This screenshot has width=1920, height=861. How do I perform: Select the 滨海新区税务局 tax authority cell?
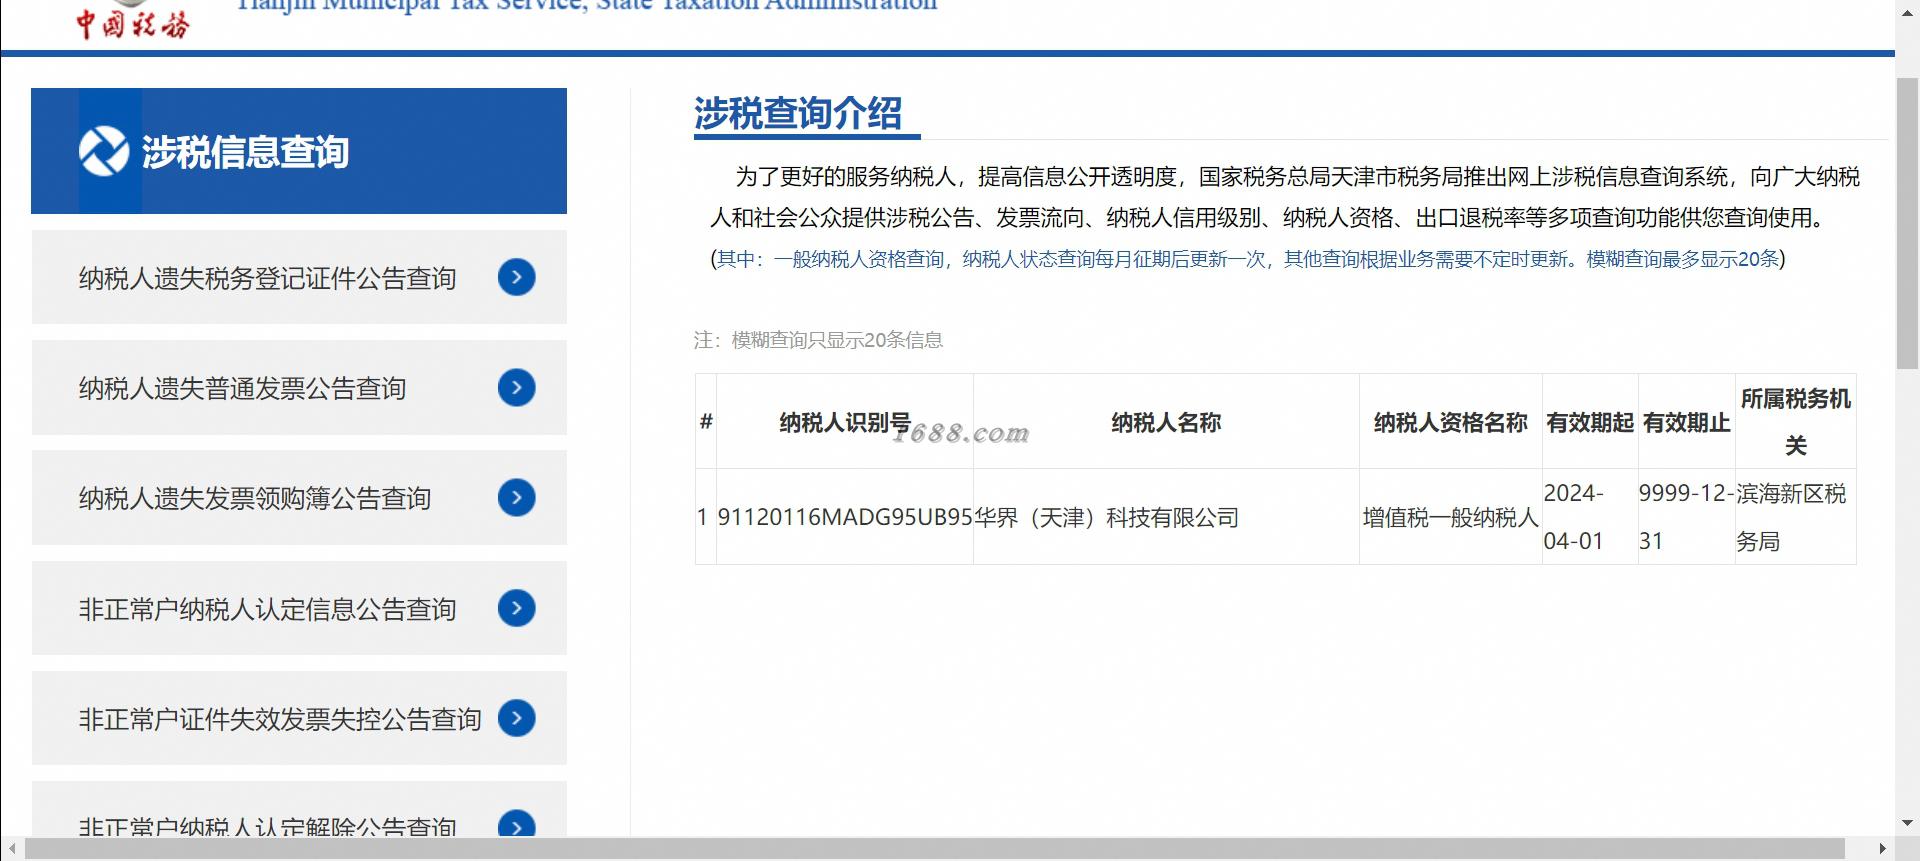pyautogui.click(x=1795, y=517)
